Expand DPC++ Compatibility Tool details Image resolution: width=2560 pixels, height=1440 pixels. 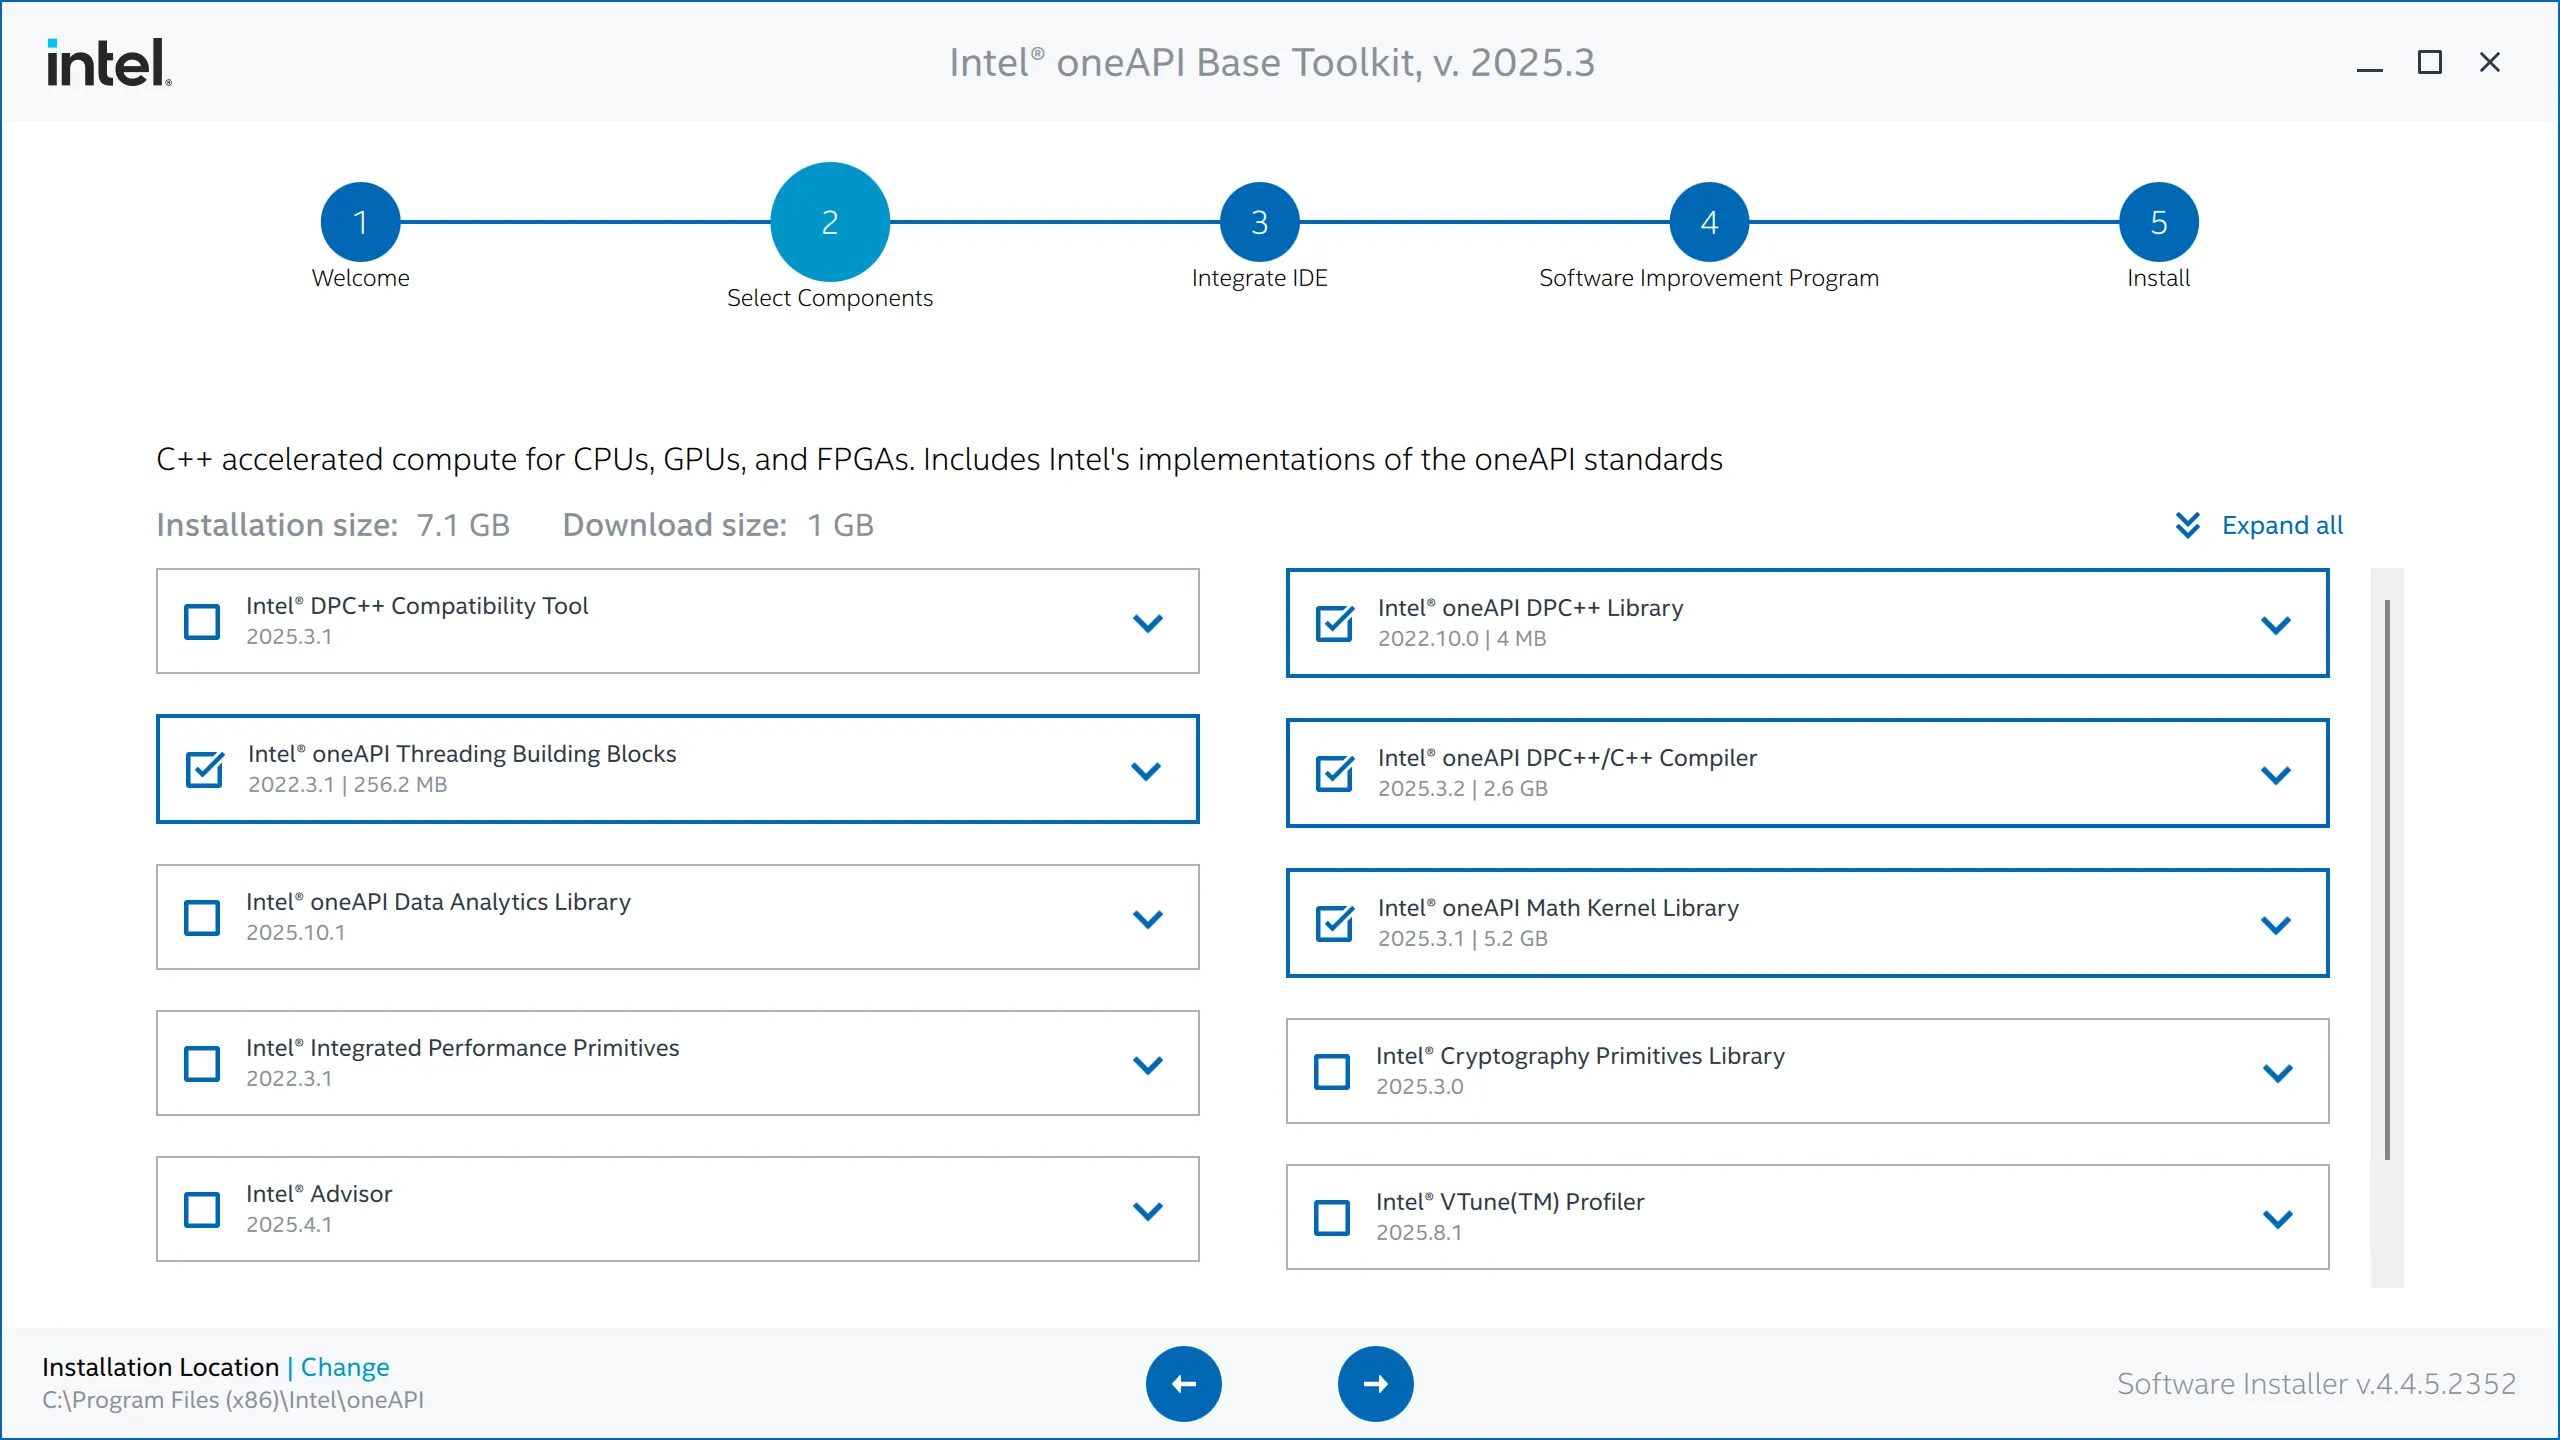click(x=1148, y=623)
